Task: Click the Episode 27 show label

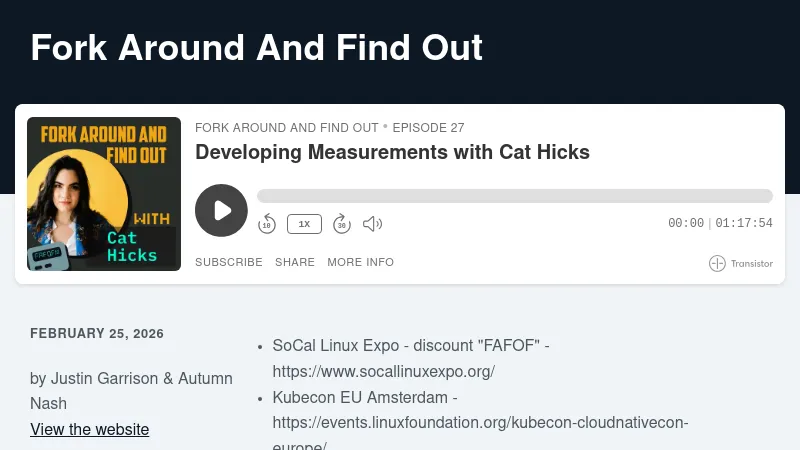Action: (428, 128)
